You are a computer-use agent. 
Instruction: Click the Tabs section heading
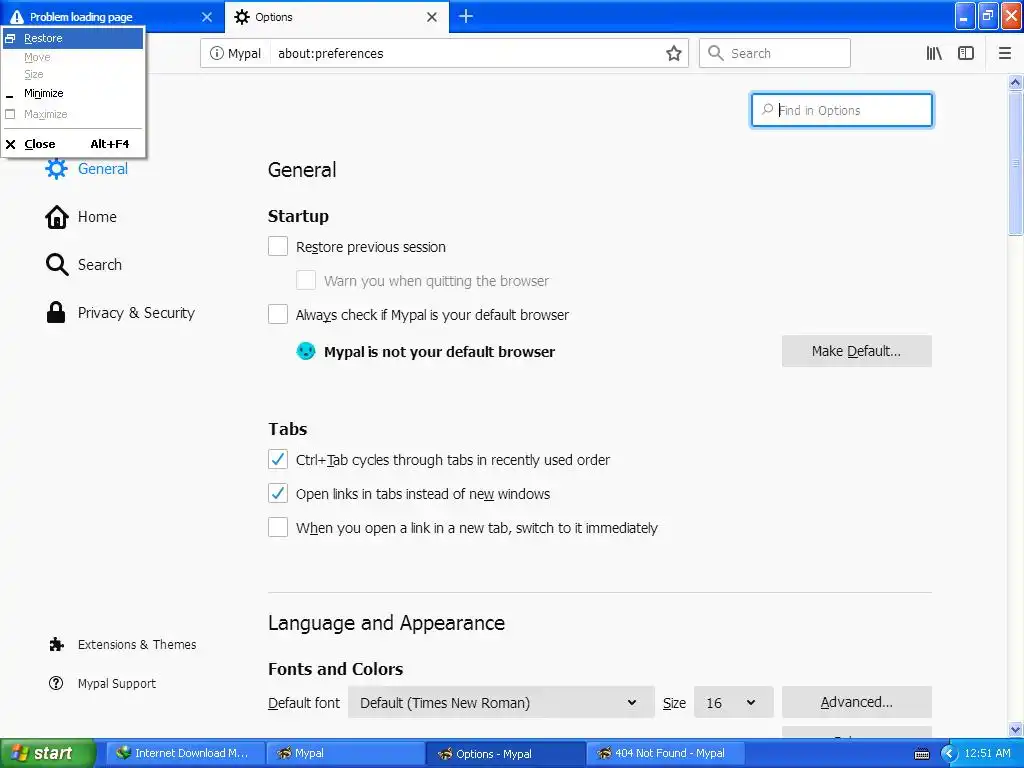tap(287, 429)
